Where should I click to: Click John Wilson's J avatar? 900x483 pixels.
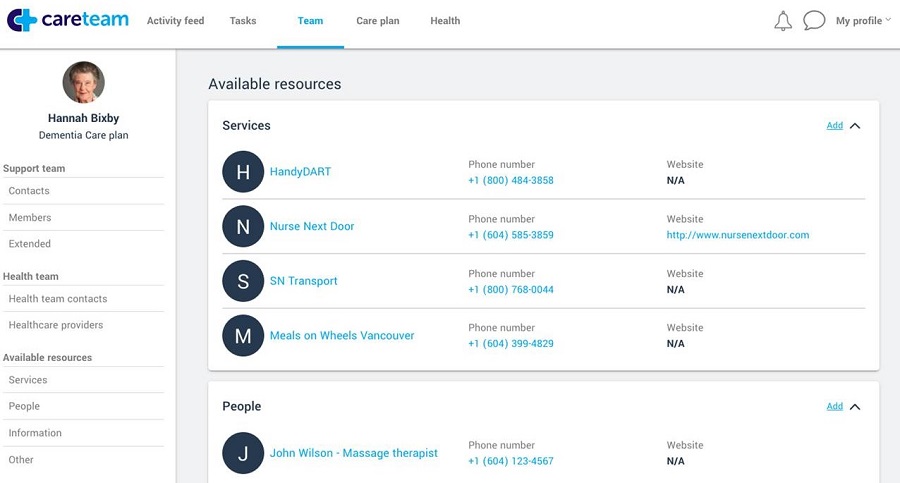coord(243,453)
